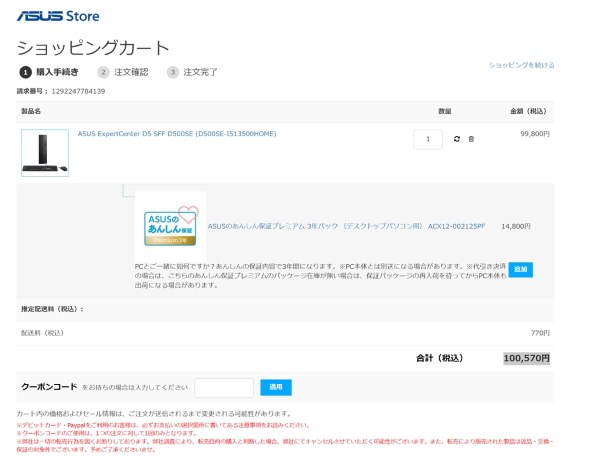Image resolution: width=596 pixels, height=462 pixels.
Task: Click the ショッピングカート page heading
Action: click(93, 48)
